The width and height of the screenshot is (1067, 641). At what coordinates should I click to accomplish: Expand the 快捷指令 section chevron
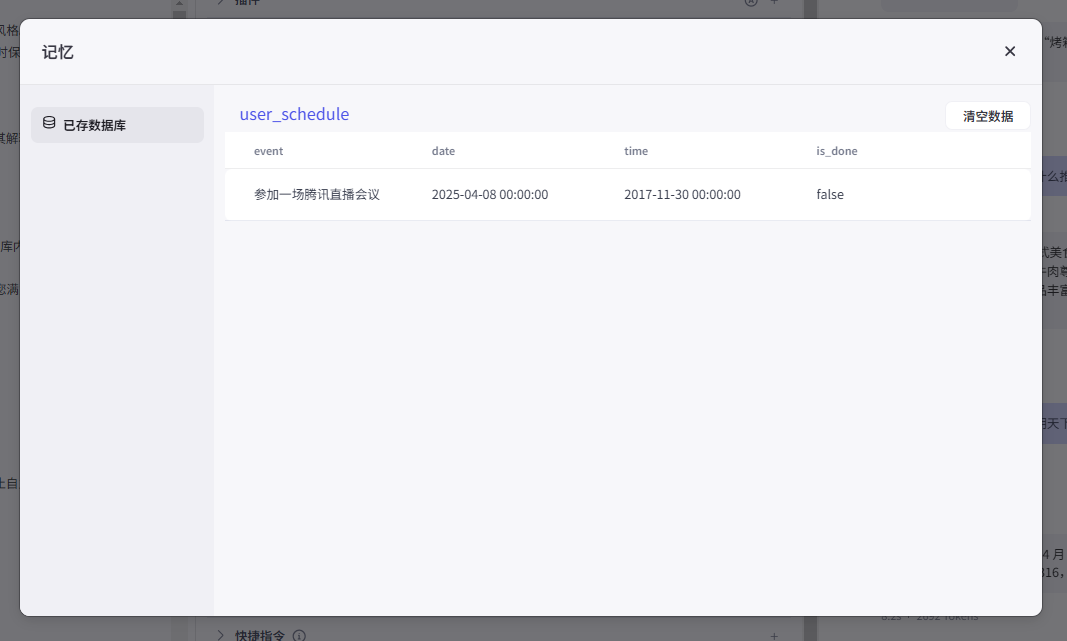[221, 634]
